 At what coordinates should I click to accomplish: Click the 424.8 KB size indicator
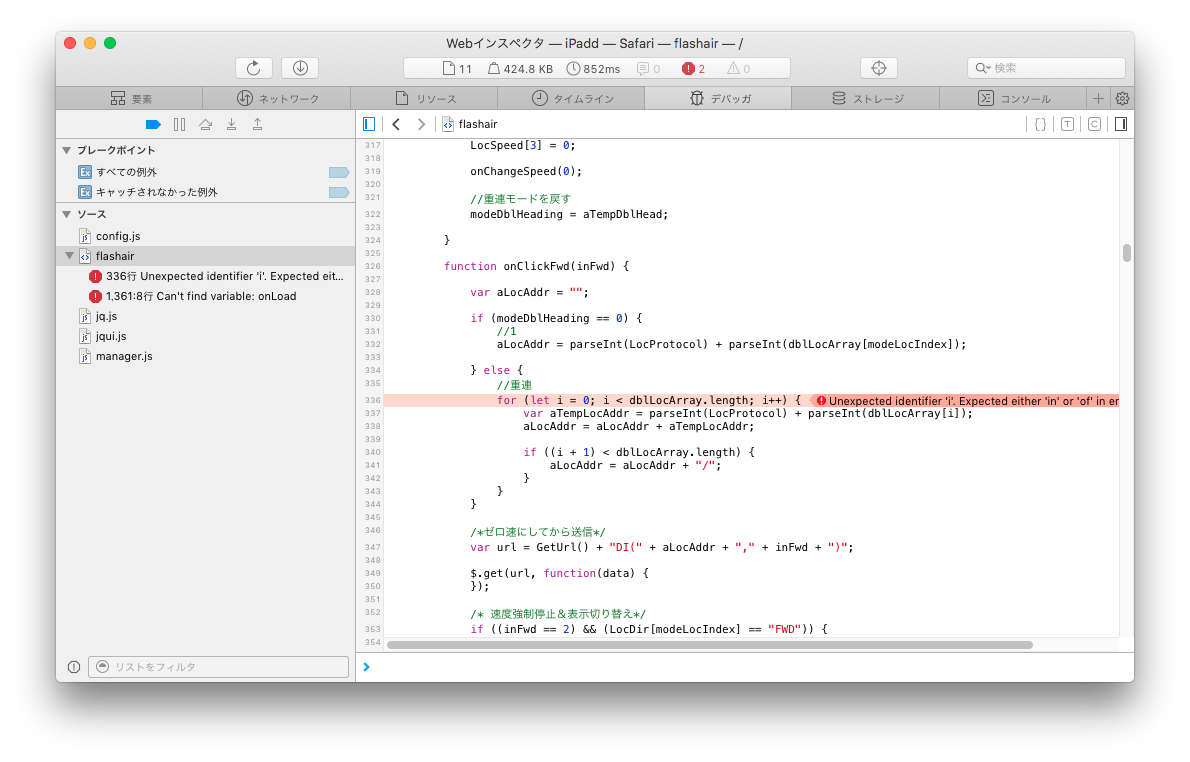(521, 68)
